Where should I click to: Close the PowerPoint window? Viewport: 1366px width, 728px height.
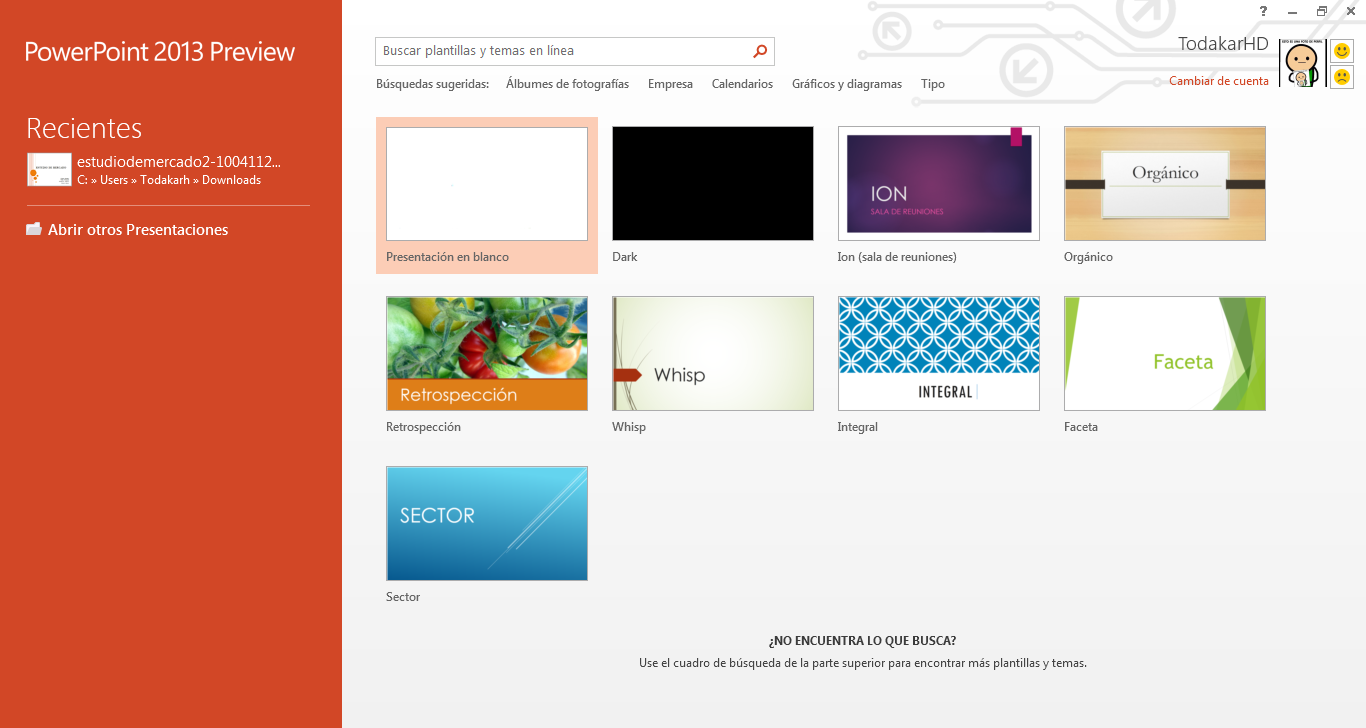pyautogui.click(x=1350, y=11)
